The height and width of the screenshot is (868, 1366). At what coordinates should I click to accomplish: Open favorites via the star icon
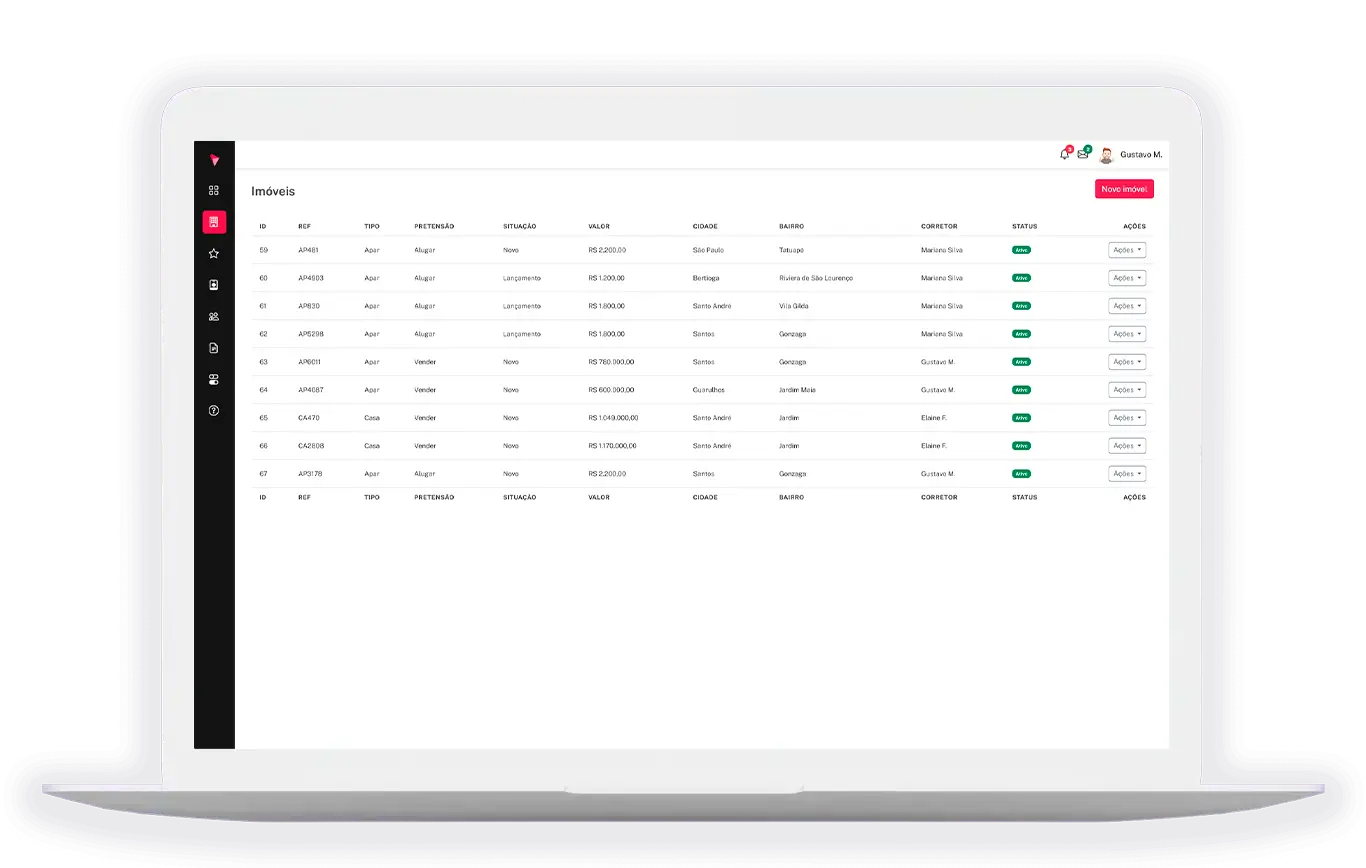pos(213,254)
